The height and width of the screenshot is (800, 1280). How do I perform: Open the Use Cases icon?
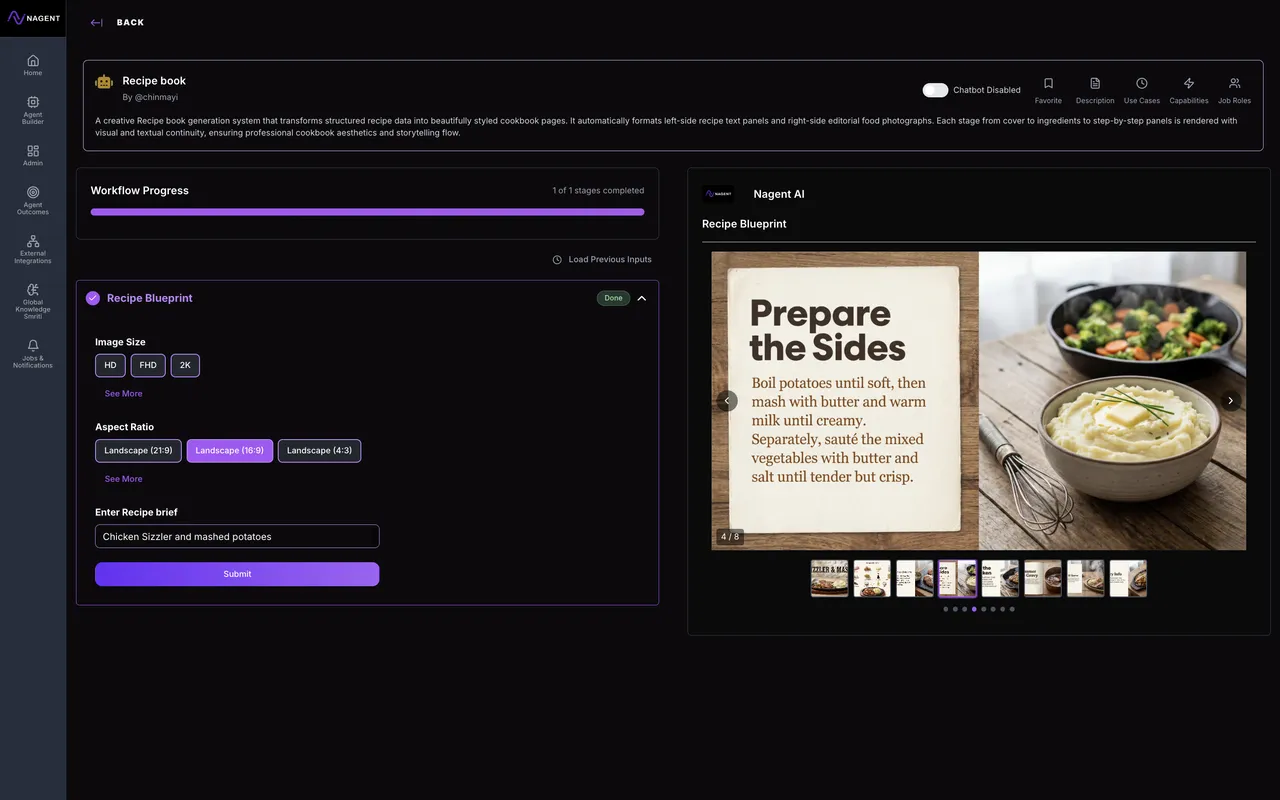(x=1142, y=84)
